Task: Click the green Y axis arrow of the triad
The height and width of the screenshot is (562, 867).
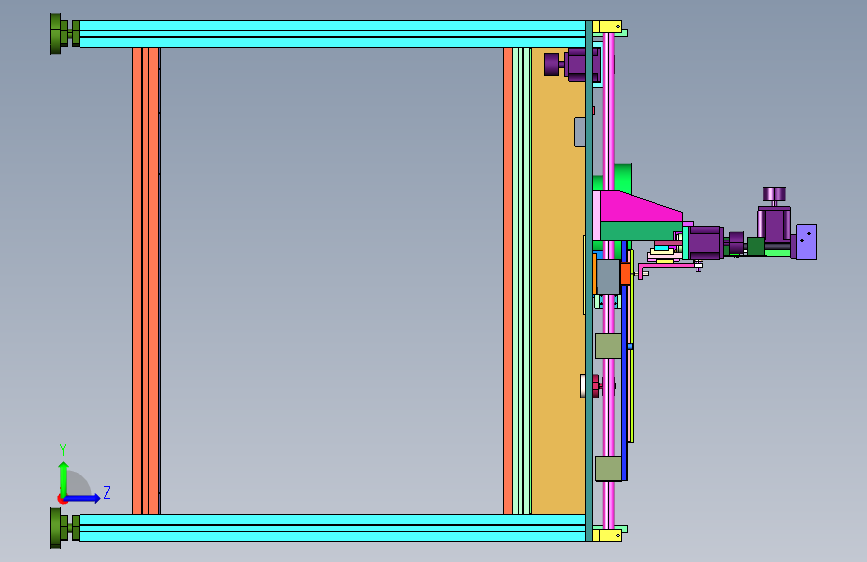Action: point(63,479)
